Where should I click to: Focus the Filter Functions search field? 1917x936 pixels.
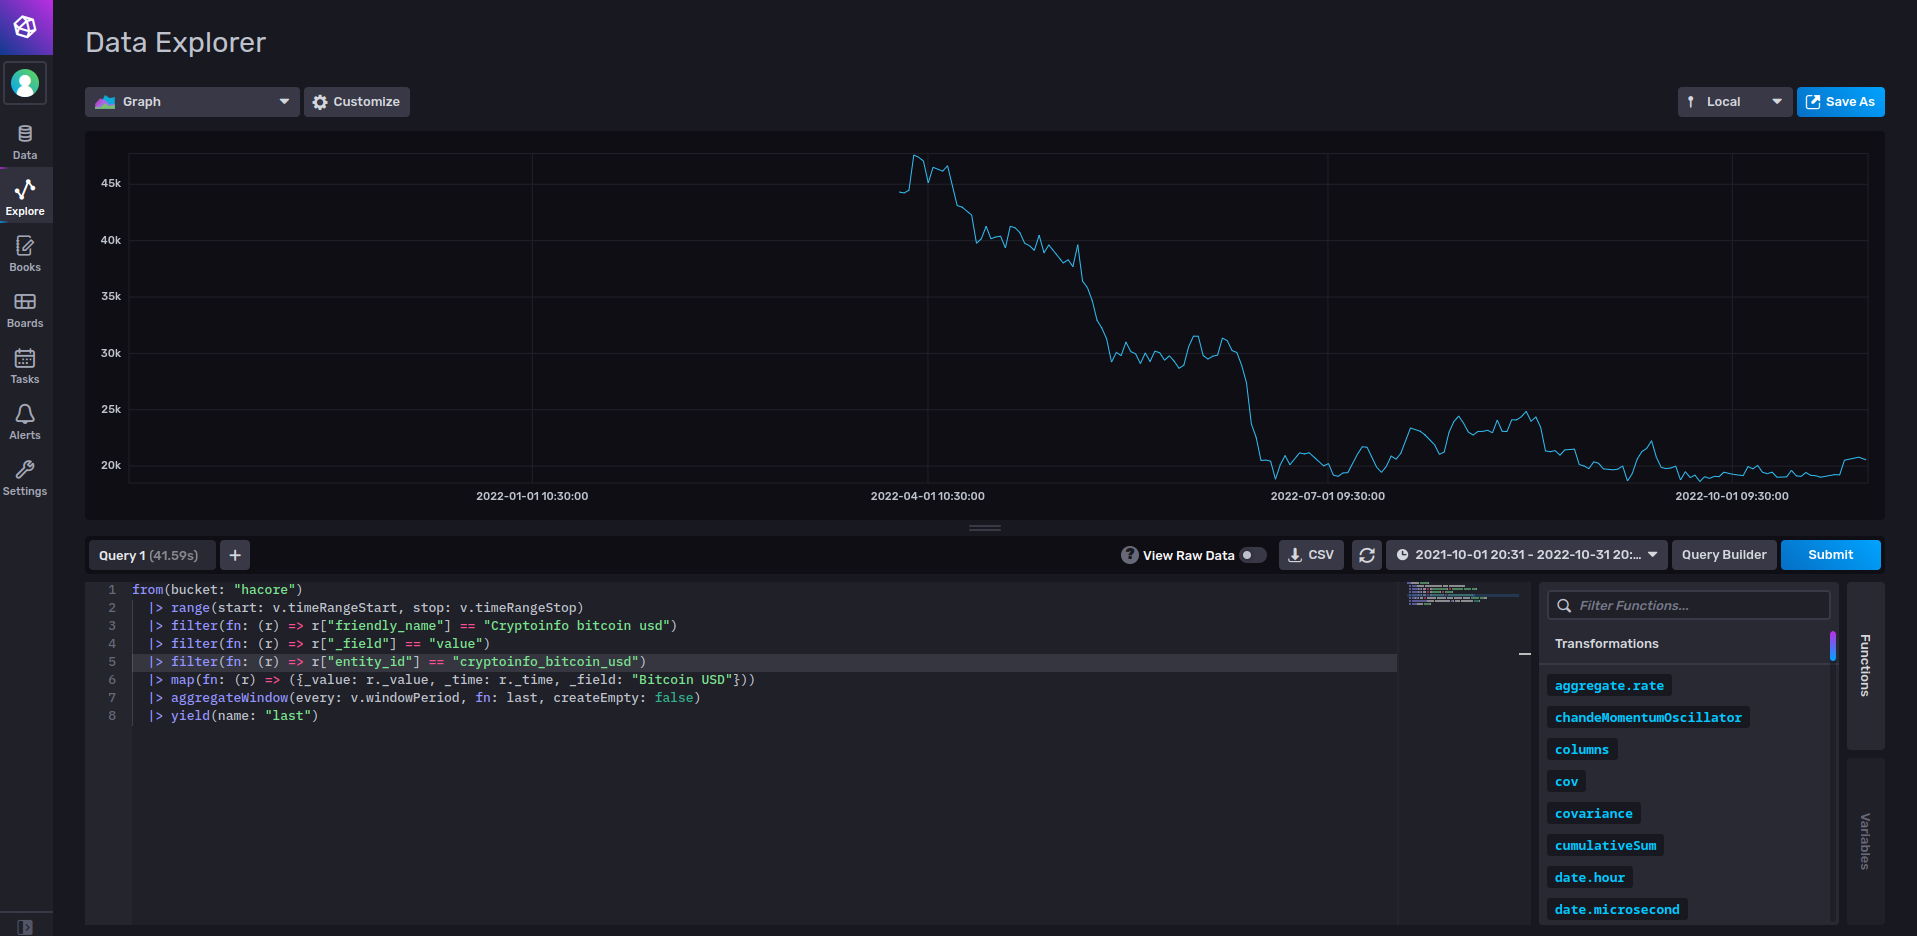[1689, 605]
